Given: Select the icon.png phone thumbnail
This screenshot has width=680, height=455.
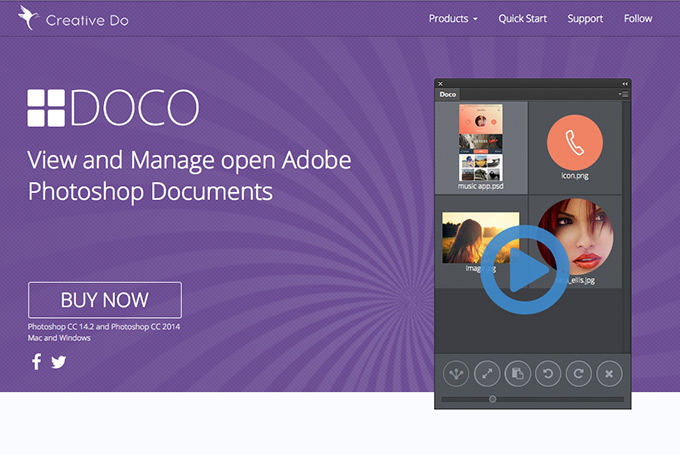Looking at the screenshot, I should point(575,142).
